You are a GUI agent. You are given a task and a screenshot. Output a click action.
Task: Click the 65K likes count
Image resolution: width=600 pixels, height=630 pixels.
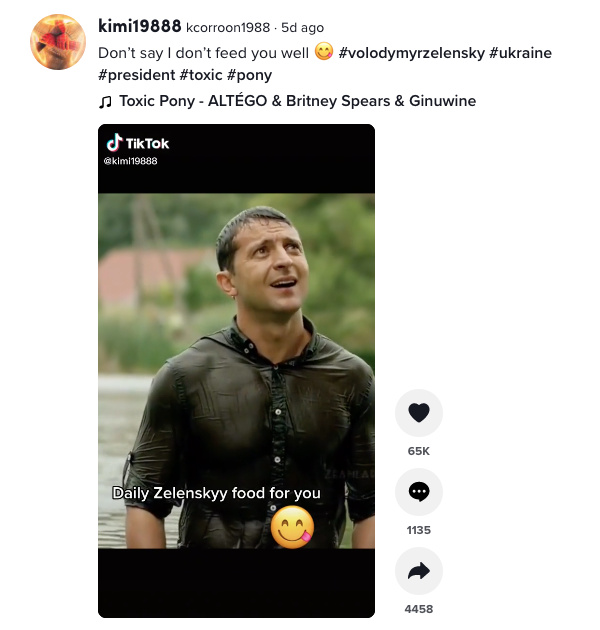tap(419, 451)
